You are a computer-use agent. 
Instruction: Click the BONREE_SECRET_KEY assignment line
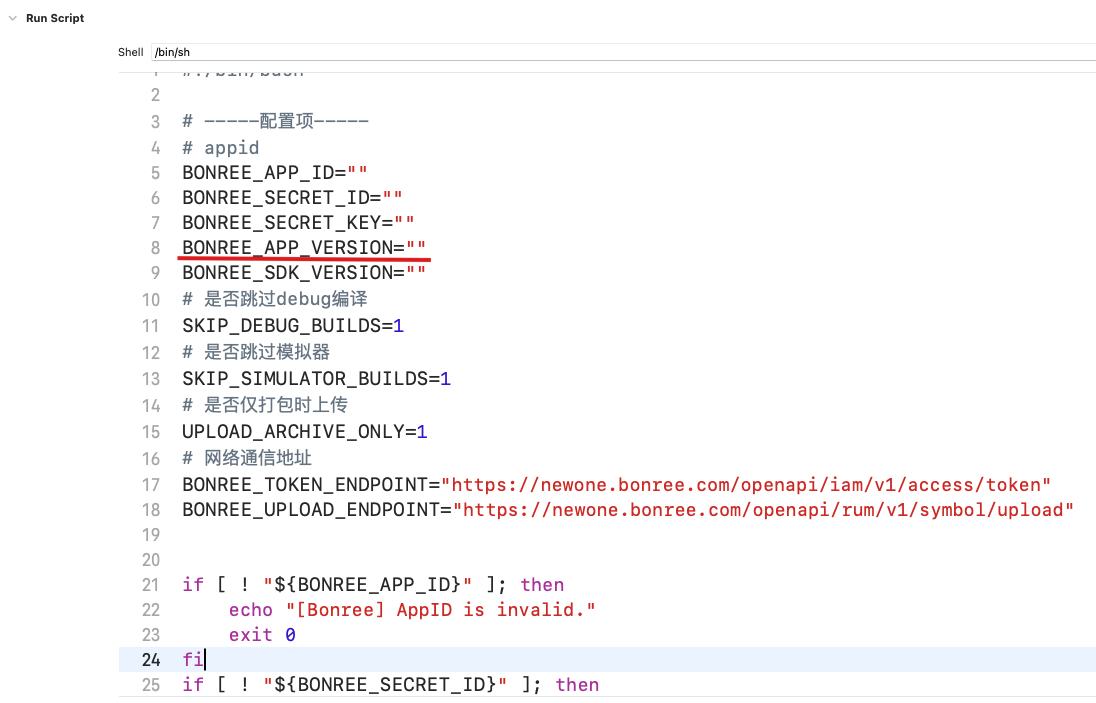[x=297, y=222]
